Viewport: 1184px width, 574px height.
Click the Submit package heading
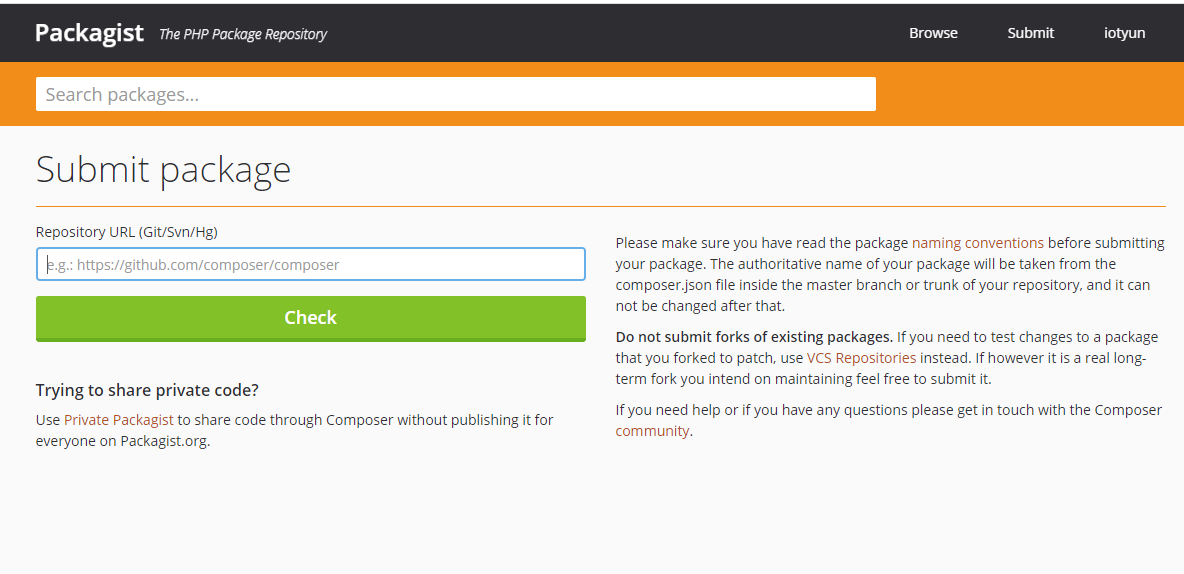163,169
